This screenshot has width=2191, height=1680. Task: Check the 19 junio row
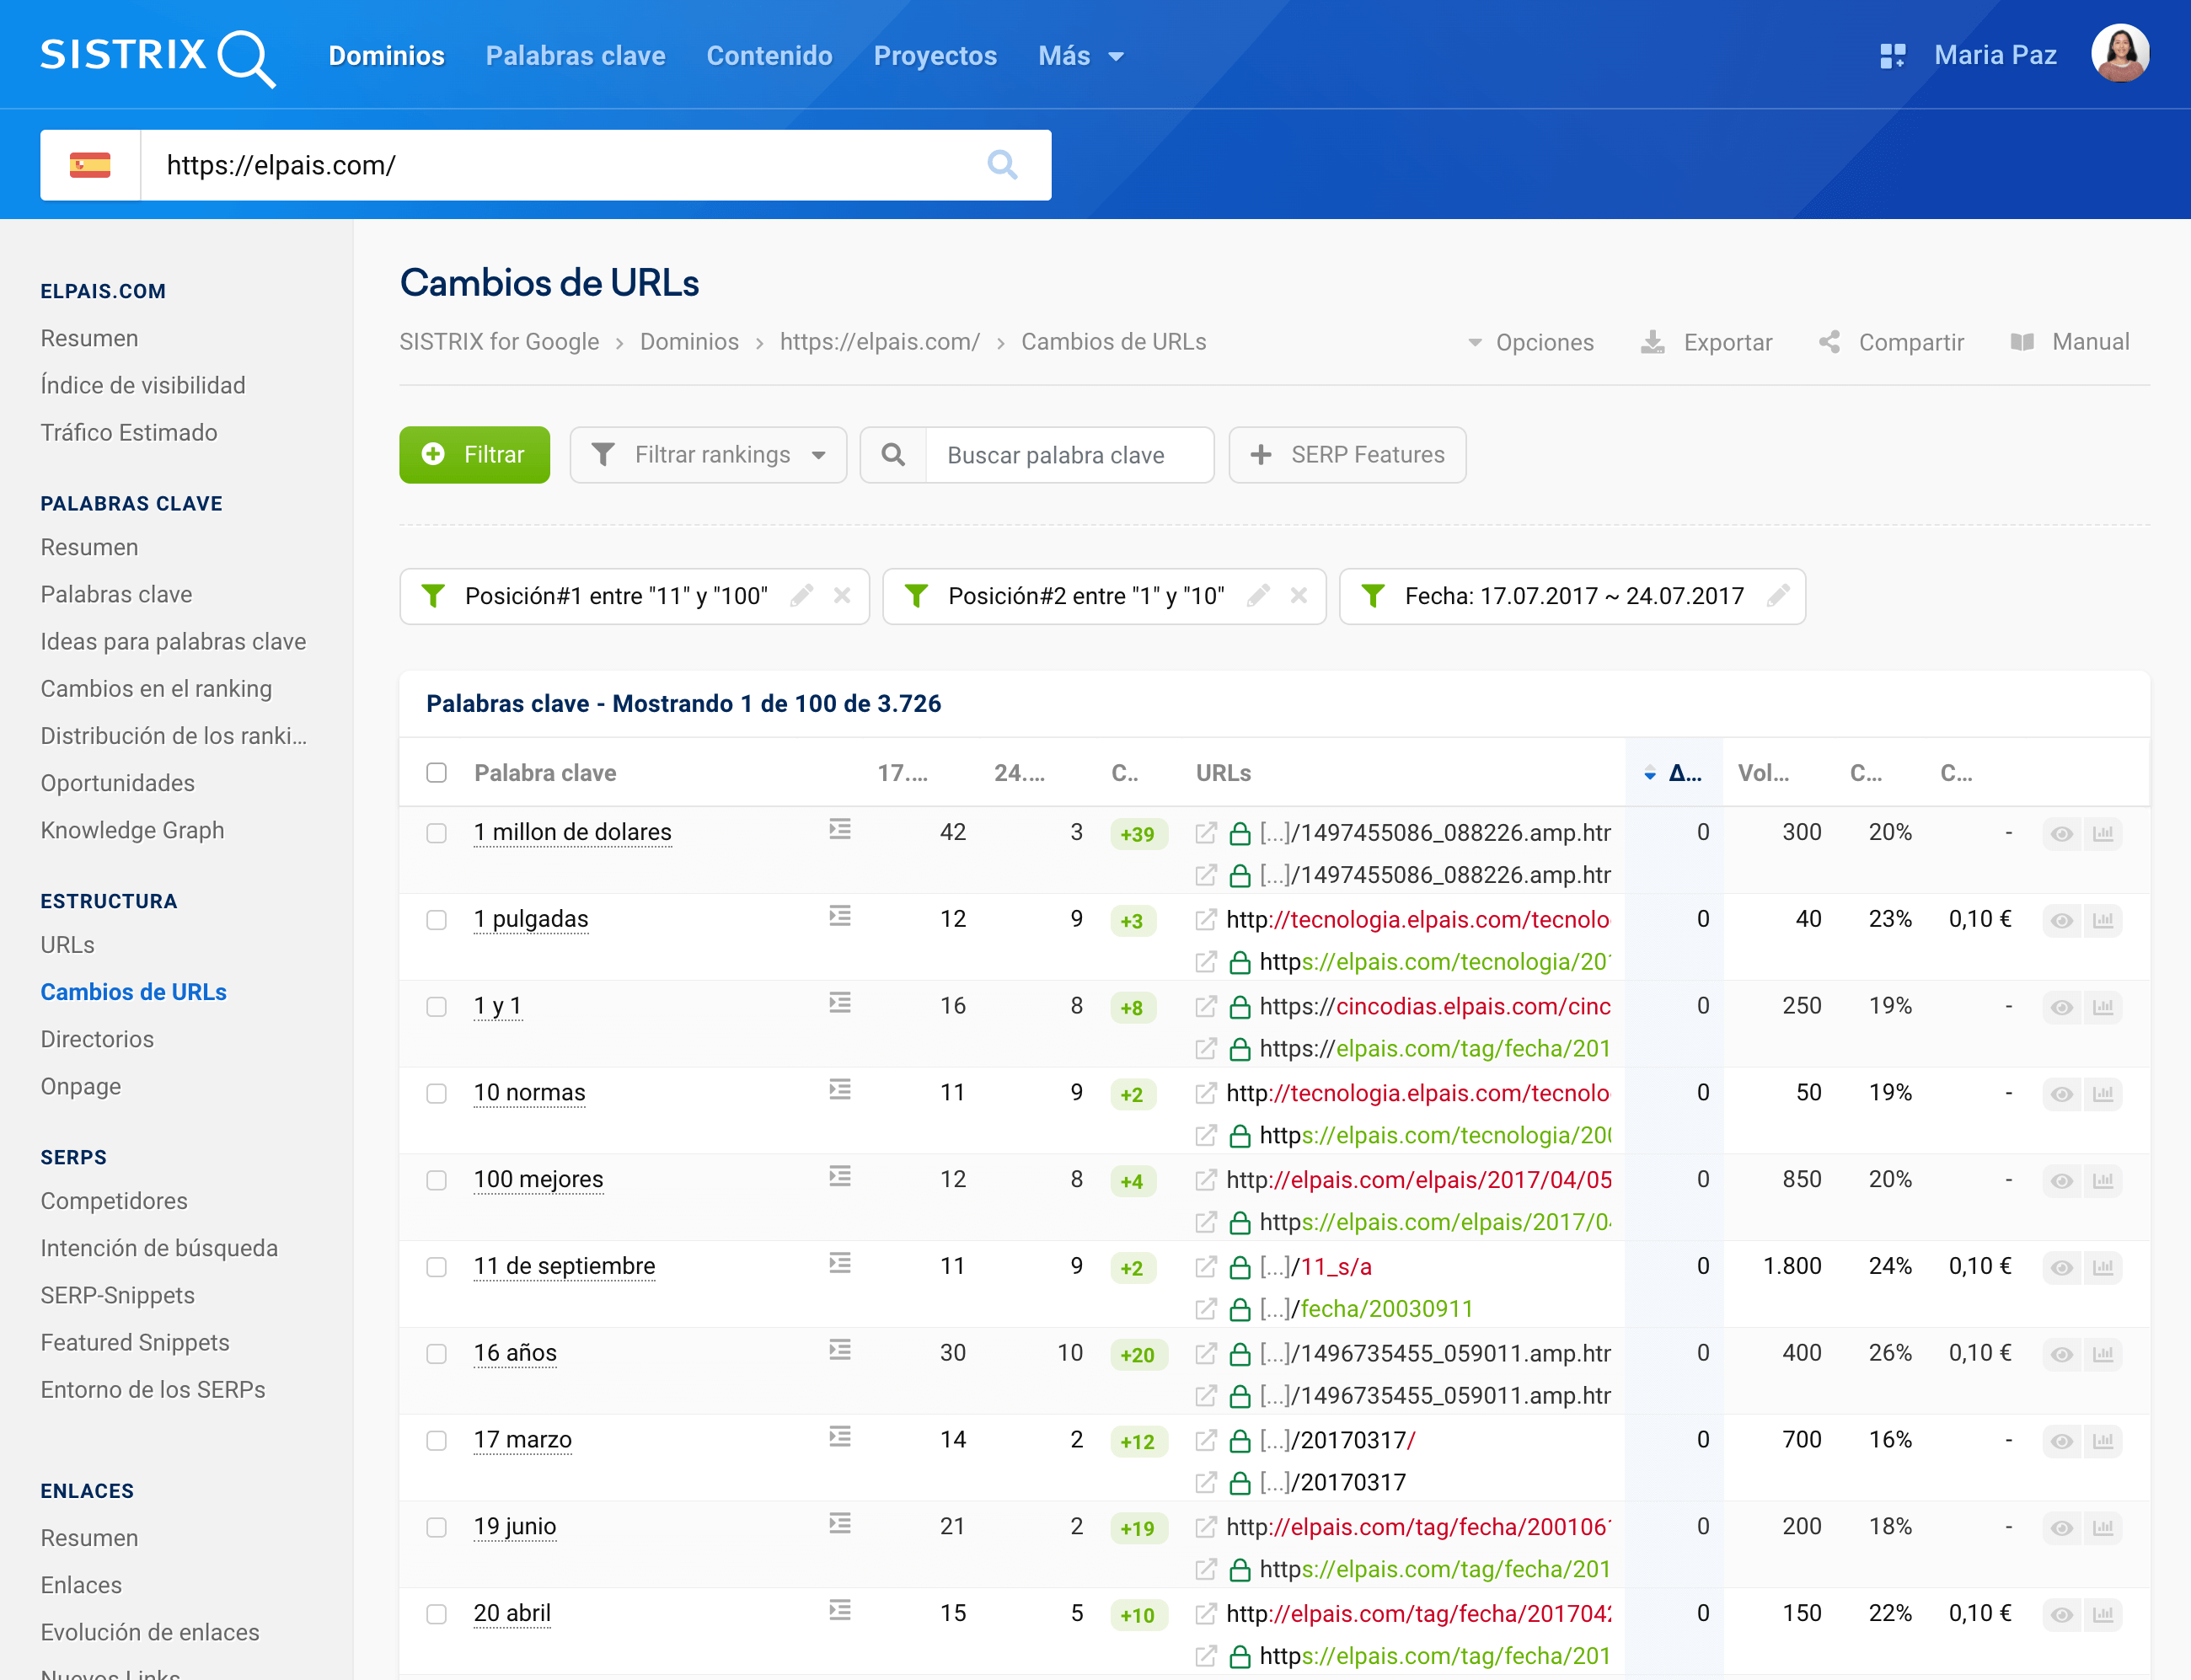tap(436, 1528)
